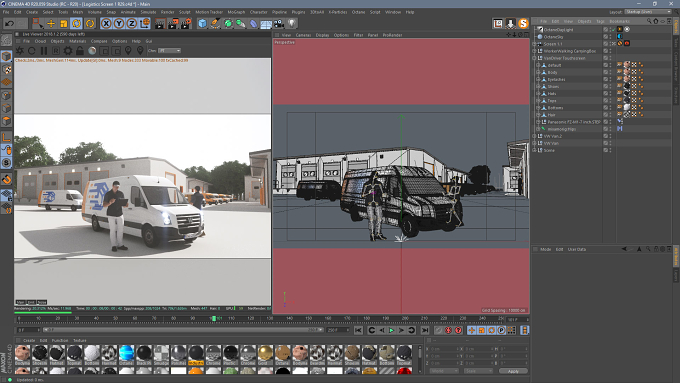Select the Hair object row

point(551,115)
